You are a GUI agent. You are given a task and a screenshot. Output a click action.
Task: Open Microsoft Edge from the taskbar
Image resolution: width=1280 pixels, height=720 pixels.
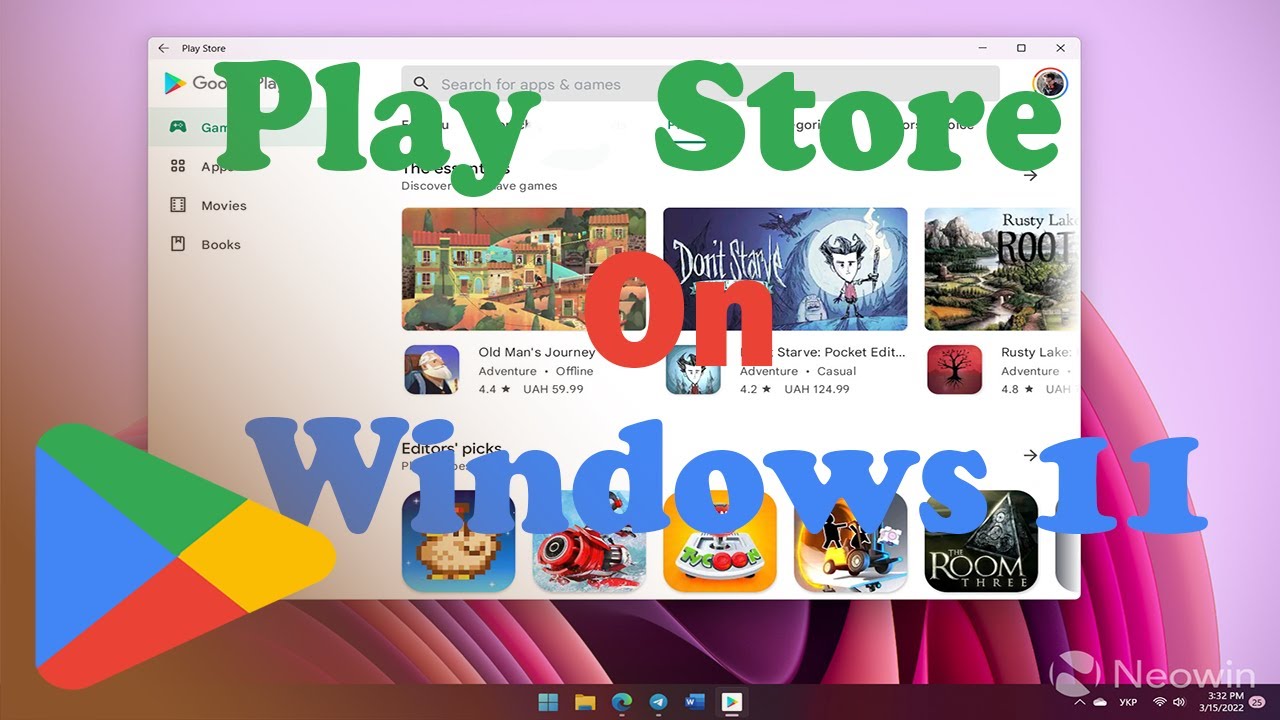(x=621, y=702)
